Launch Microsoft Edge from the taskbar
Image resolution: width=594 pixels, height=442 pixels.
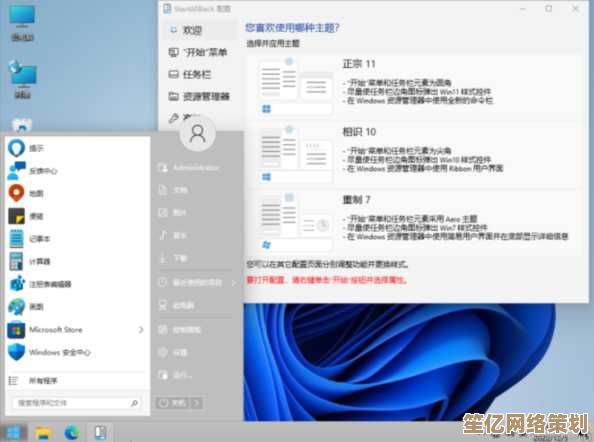(x=72, y=433)
